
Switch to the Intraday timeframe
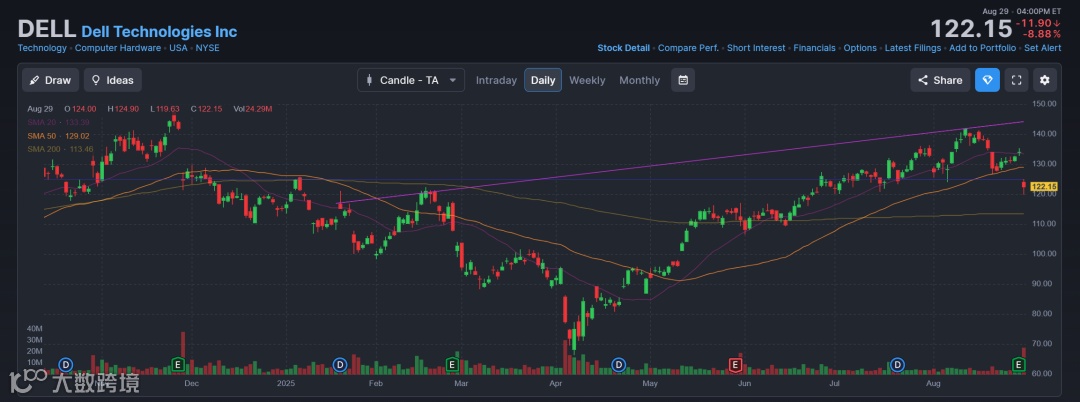pyautogui.click(x=496, y=80)
